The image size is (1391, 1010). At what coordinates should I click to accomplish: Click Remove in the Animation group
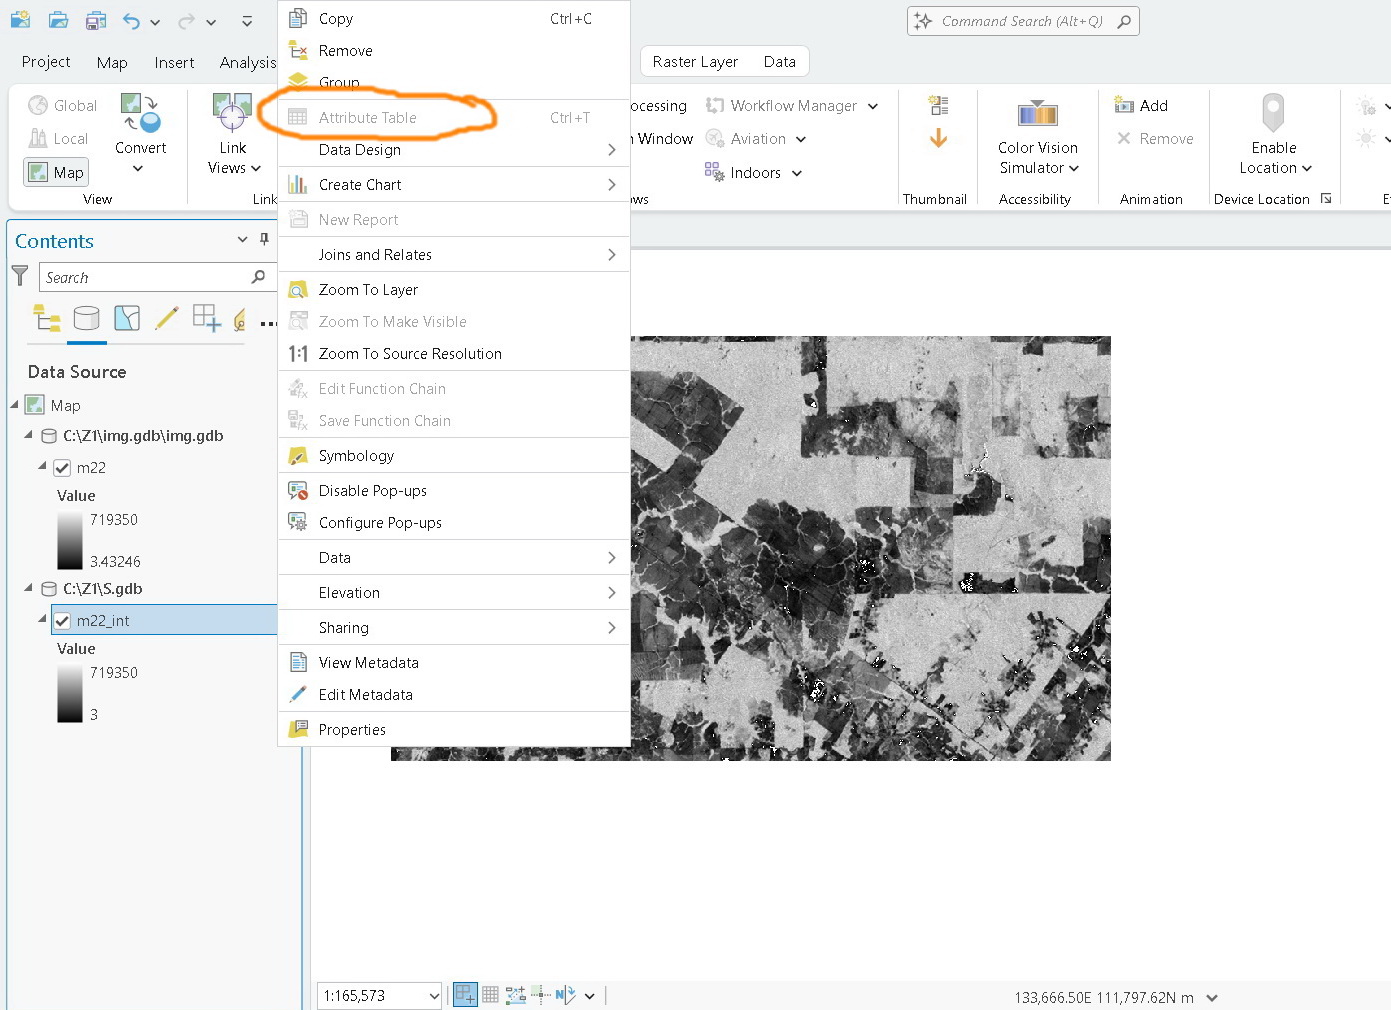click(1155, 138)
